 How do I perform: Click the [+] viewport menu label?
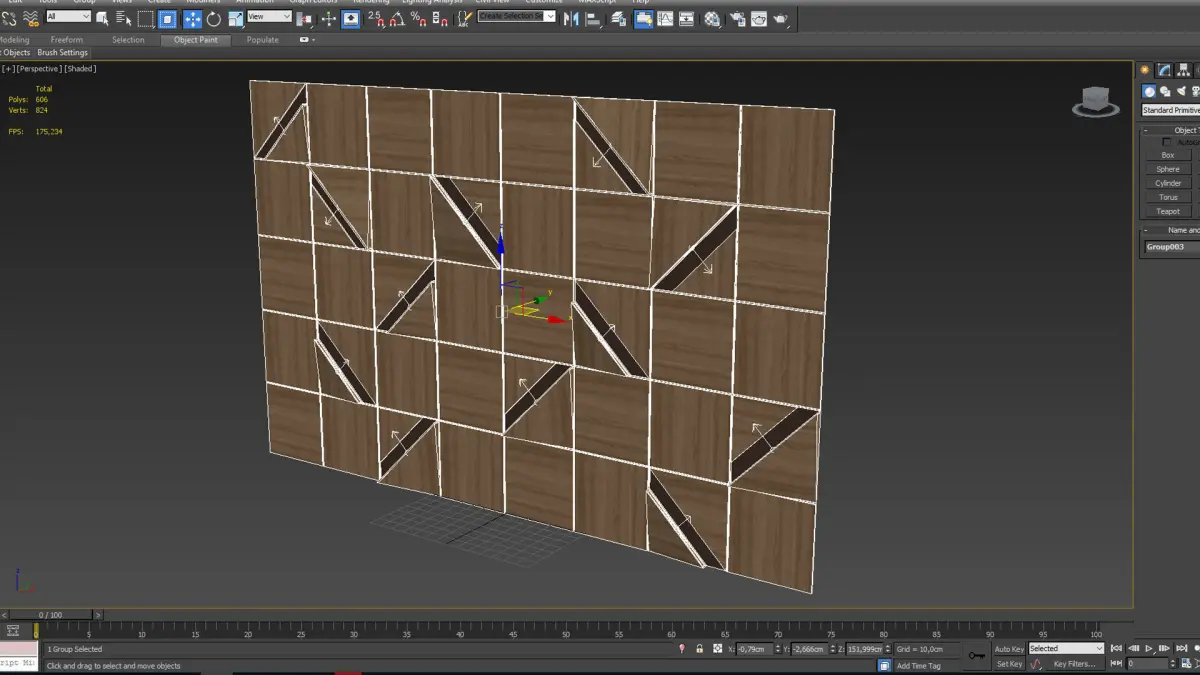coord(8,69)
